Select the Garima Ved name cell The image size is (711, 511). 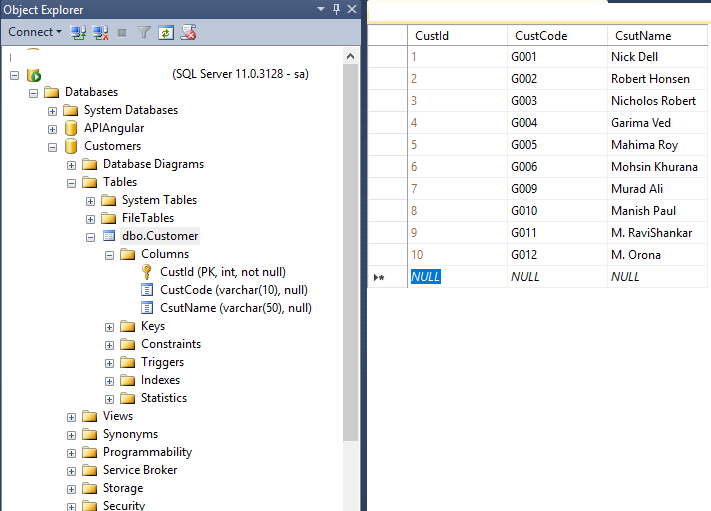pos(657,123)
